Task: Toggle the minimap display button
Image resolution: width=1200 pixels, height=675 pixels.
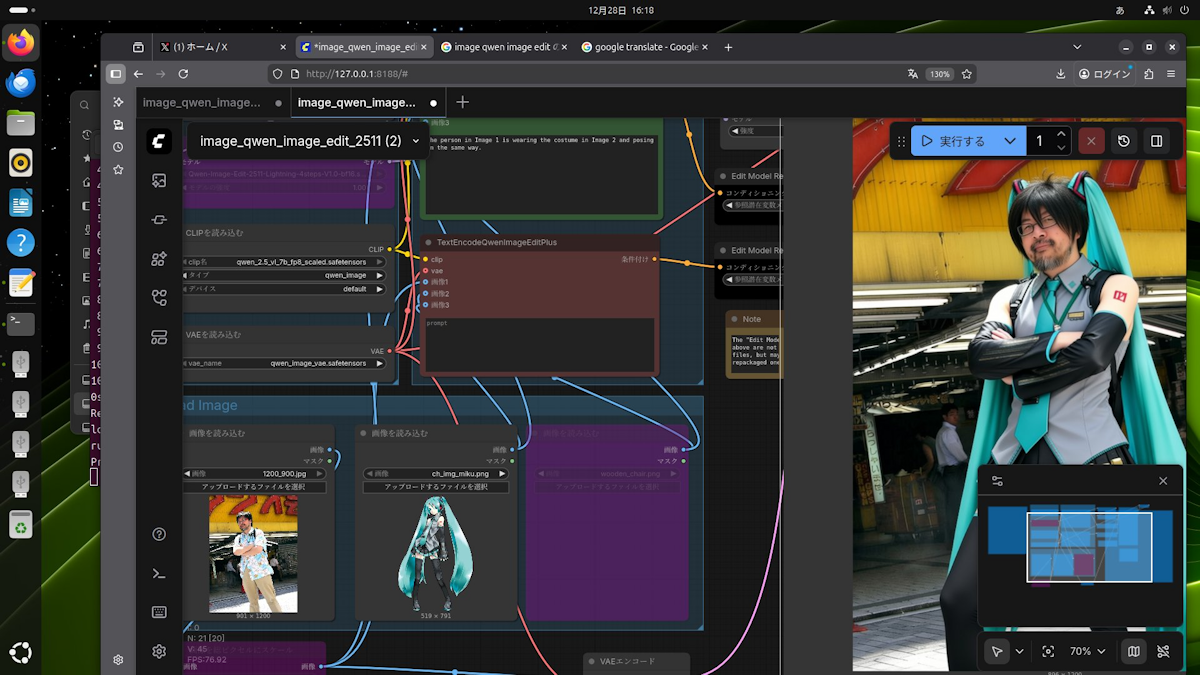Action: pyautogui.click(x=1133, y=651)
